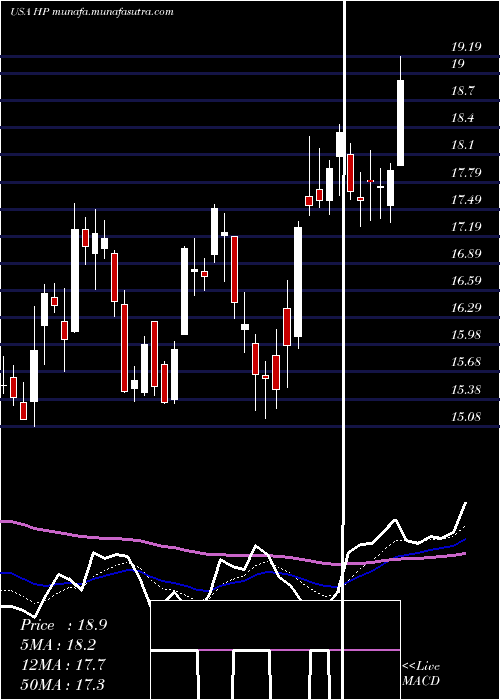Click the latest tall white candle near 18.7
500x700 pixels.
point(400,123)
